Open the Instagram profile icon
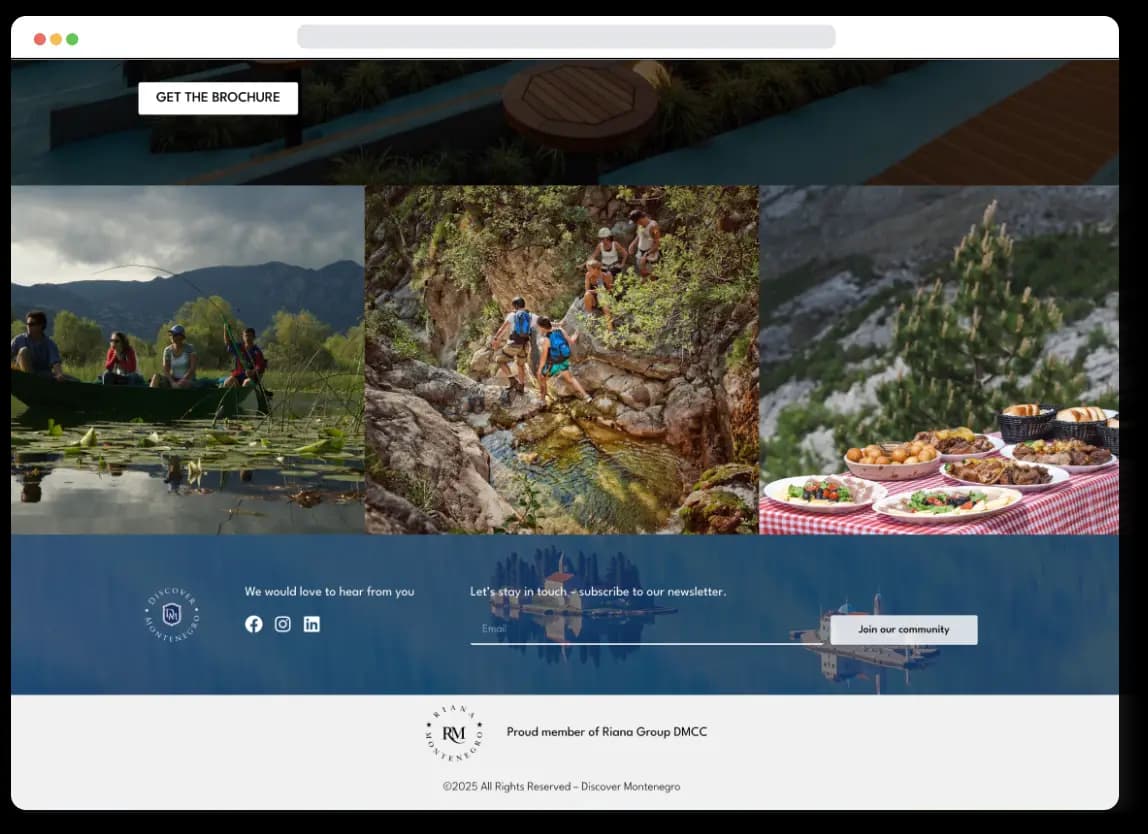1148x834 pixels. pos(283,624)
